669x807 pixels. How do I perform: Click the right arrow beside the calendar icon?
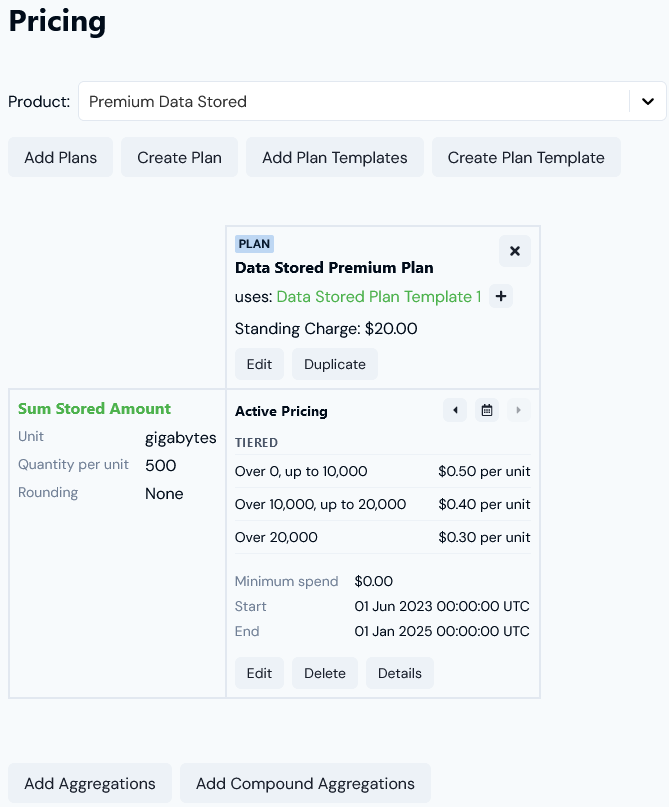519,410
